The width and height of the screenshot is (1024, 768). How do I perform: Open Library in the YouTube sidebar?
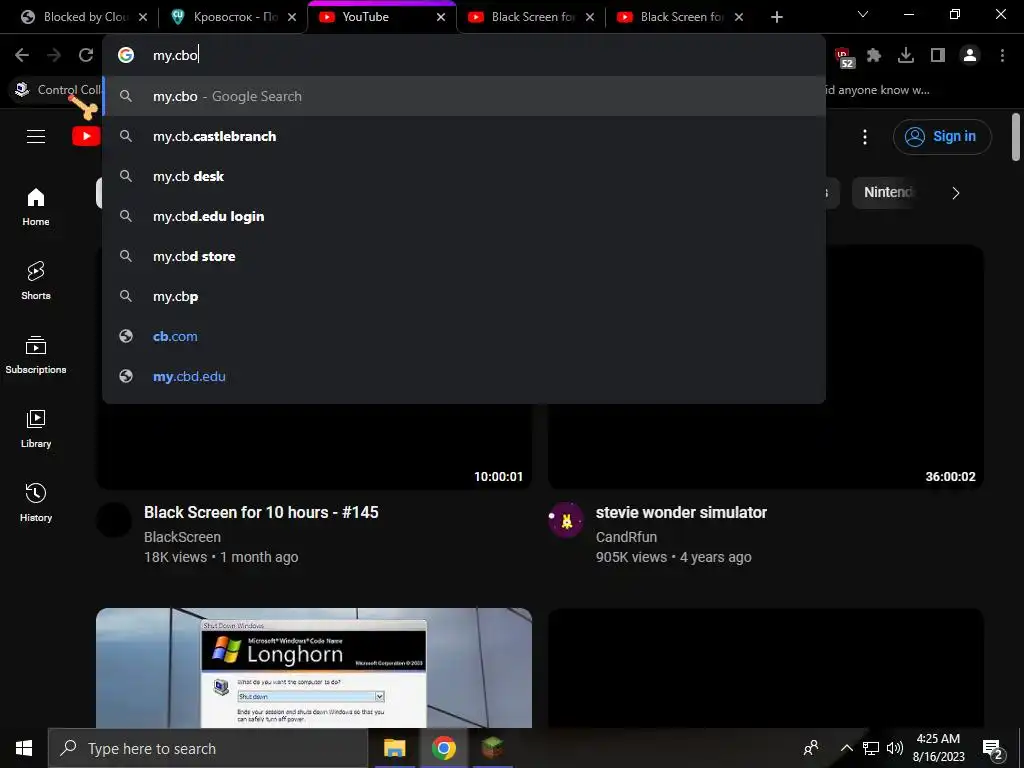[36, 428]
